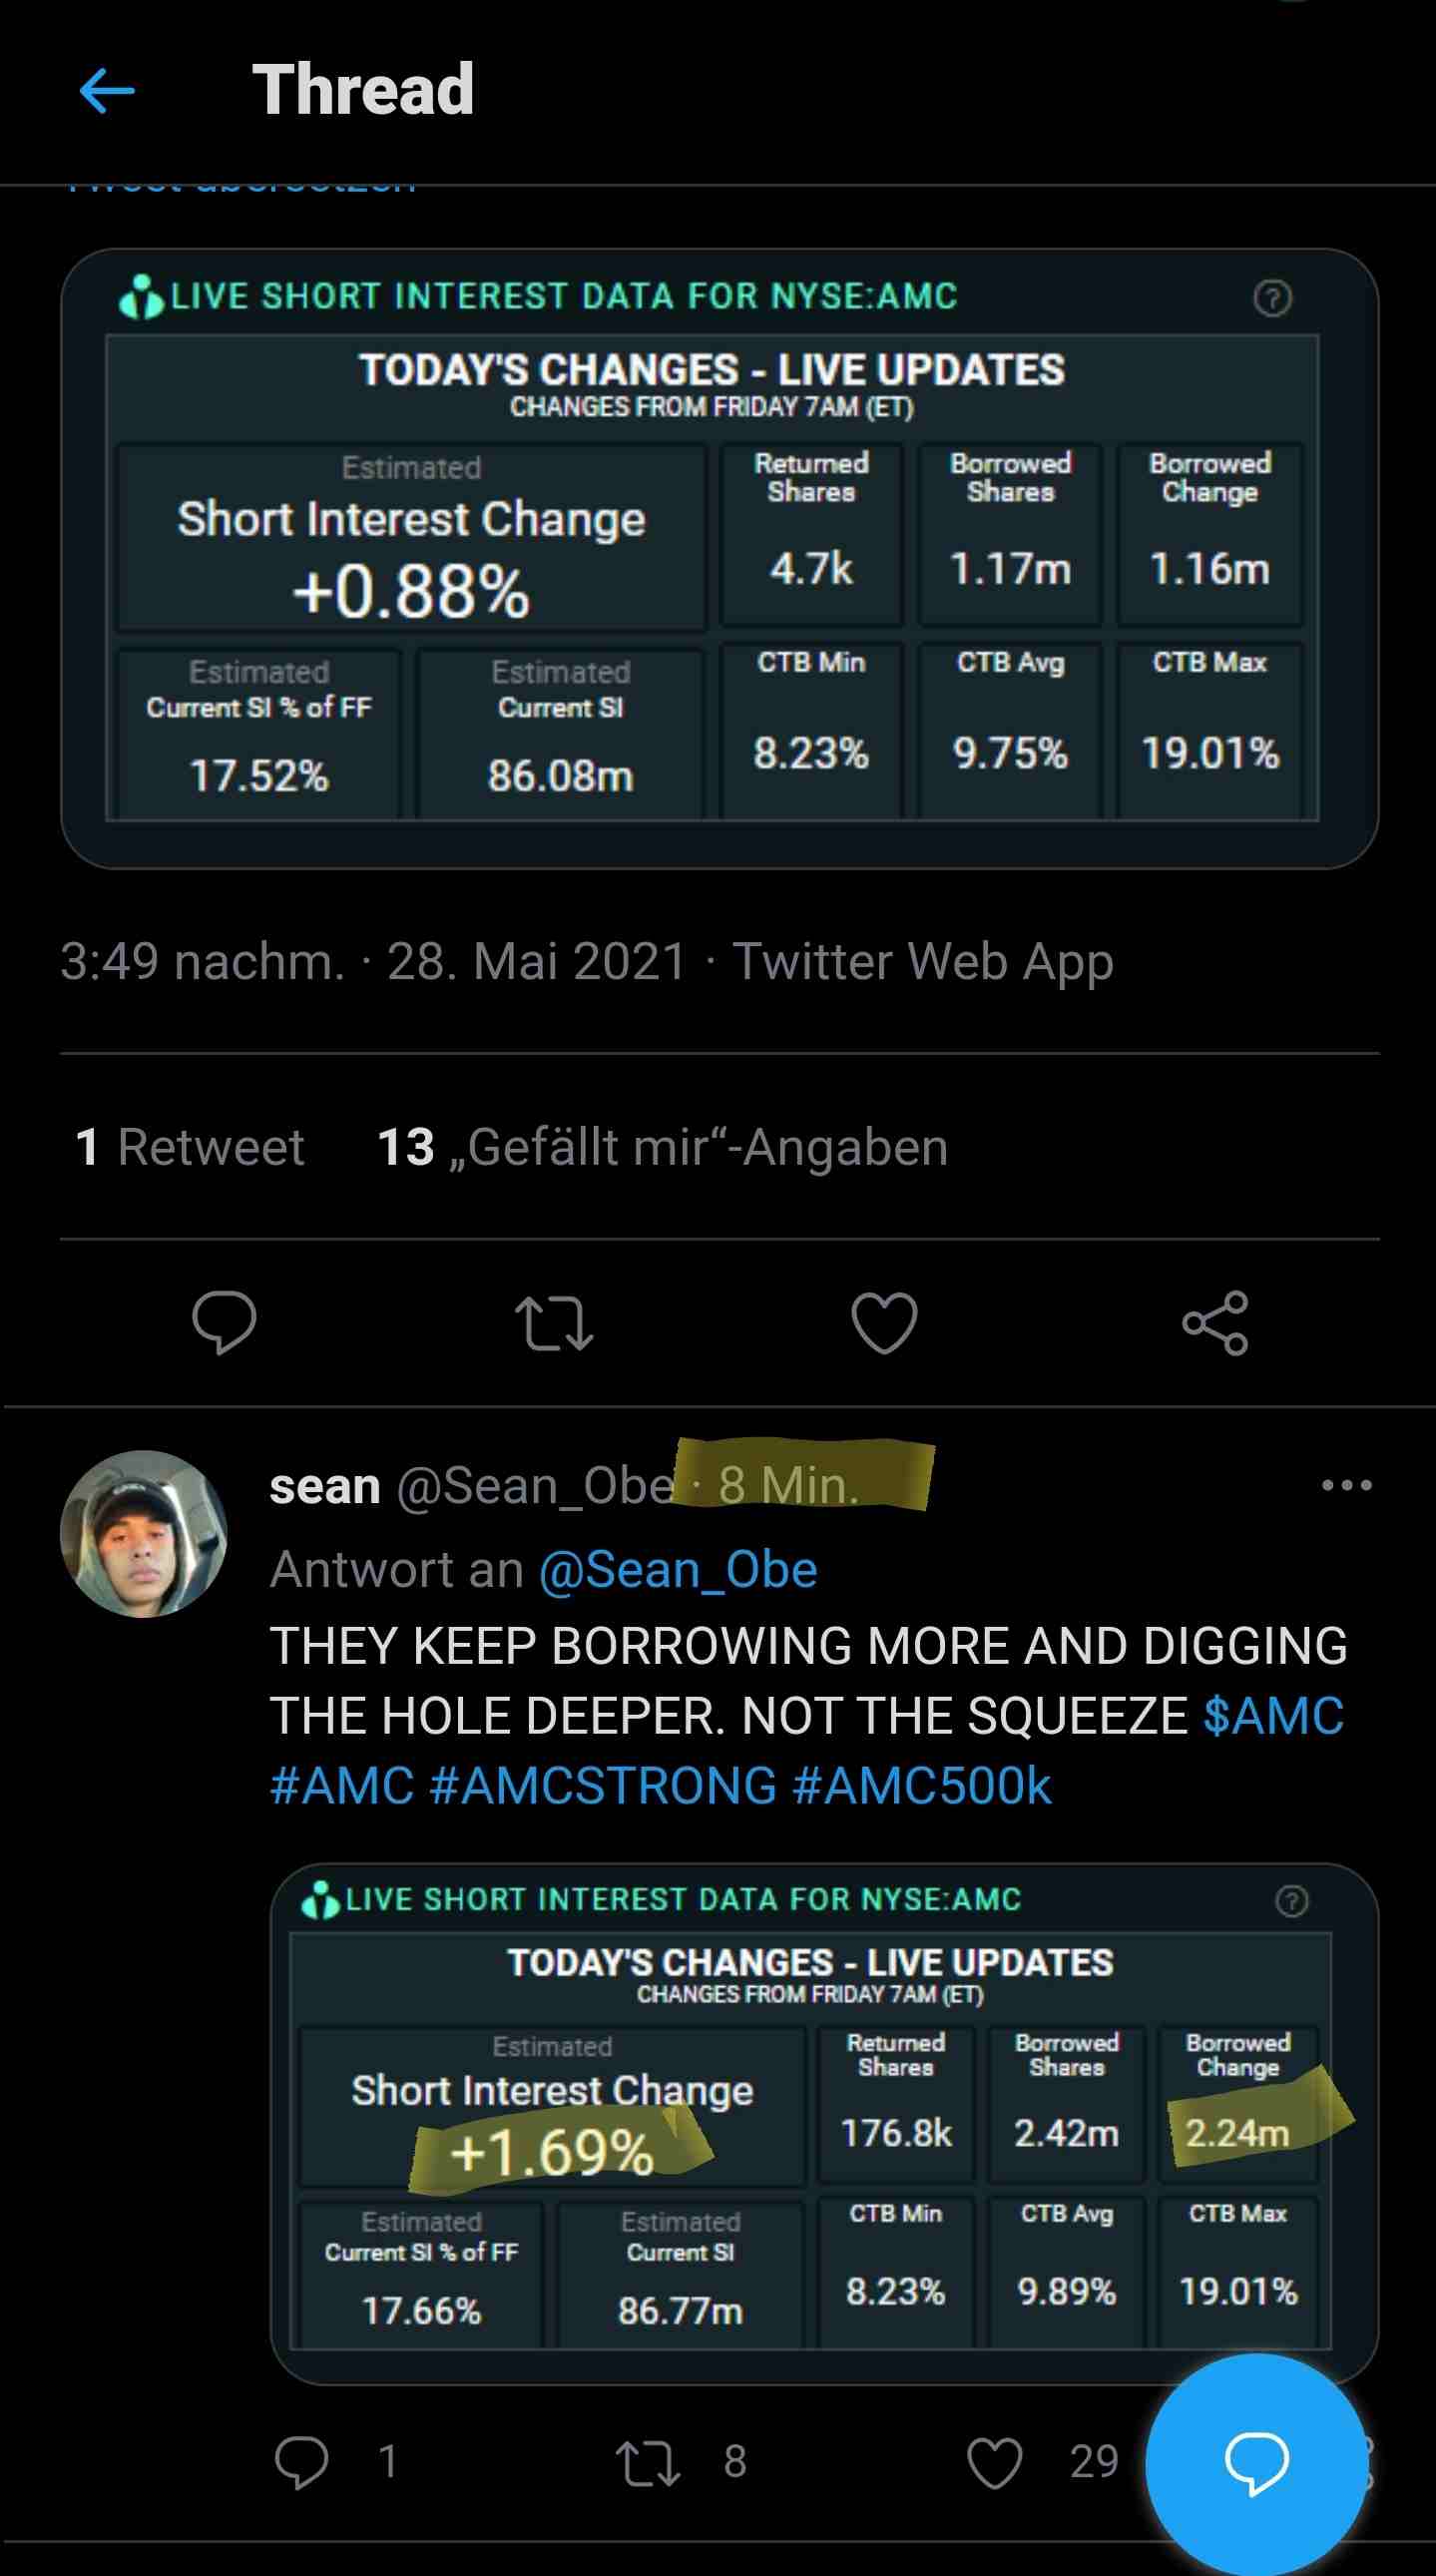1436x2576 pixels.
Task: Retweet the main tweet
Action: [x=554, y=1322]
